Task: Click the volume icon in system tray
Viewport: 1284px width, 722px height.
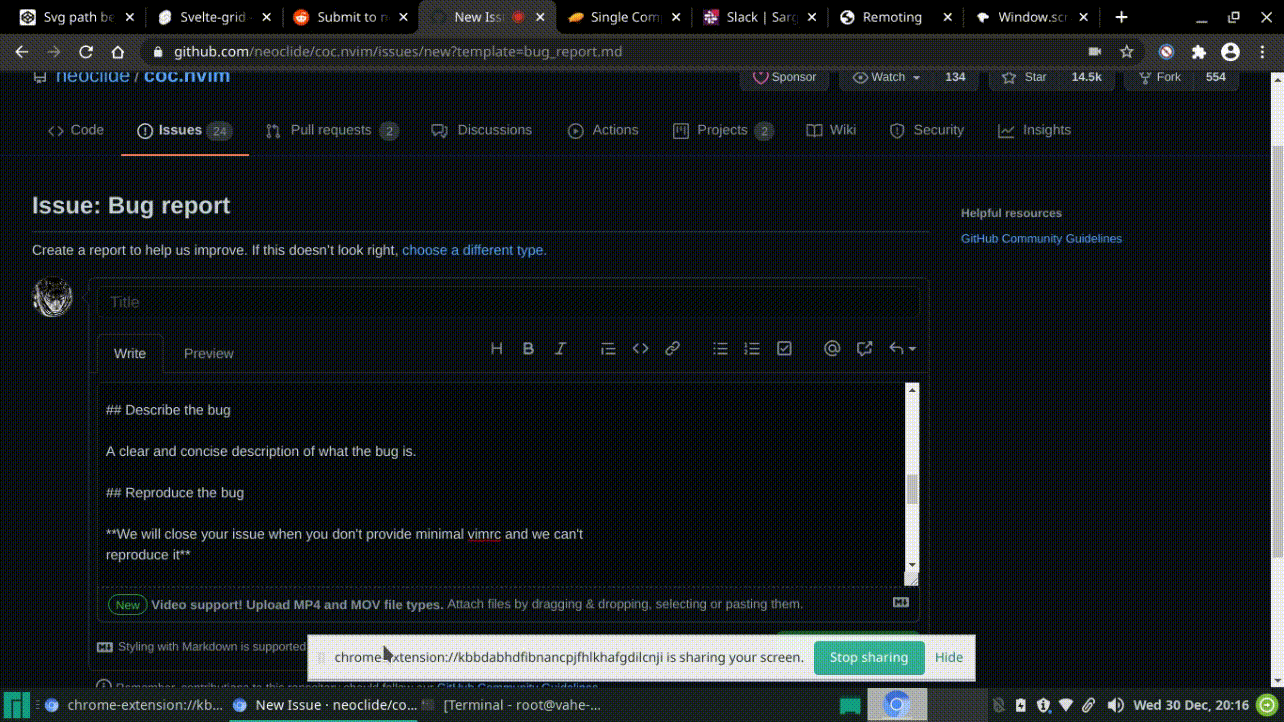Action: (x=1115, y=705)
